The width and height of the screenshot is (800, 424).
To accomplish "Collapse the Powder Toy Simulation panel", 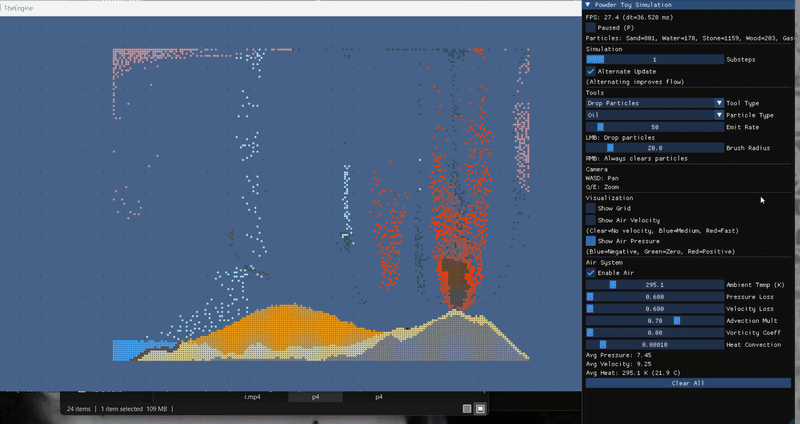I will (x=589, y=4).
